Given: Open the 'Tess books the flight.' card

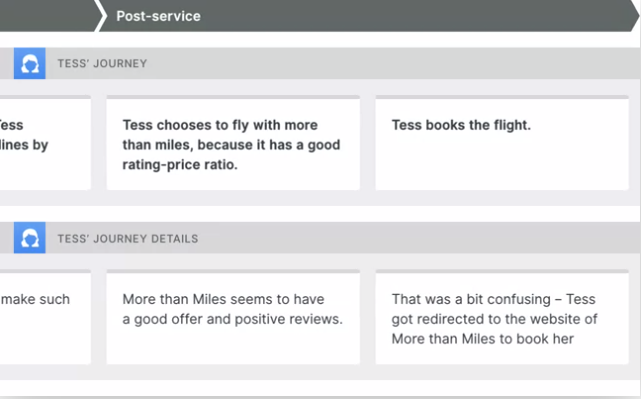Looking at the screenshot, I should coord(502,143).
